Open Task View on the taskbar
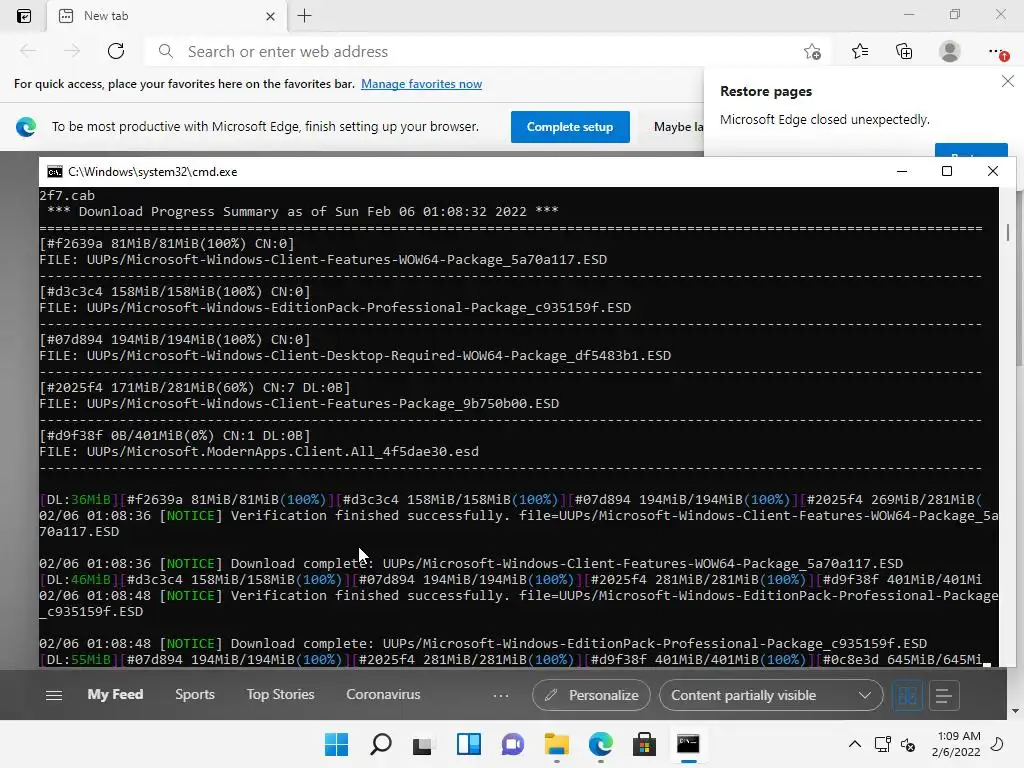Viewport: 1024px width, 768px height. [x=423, y=744]
